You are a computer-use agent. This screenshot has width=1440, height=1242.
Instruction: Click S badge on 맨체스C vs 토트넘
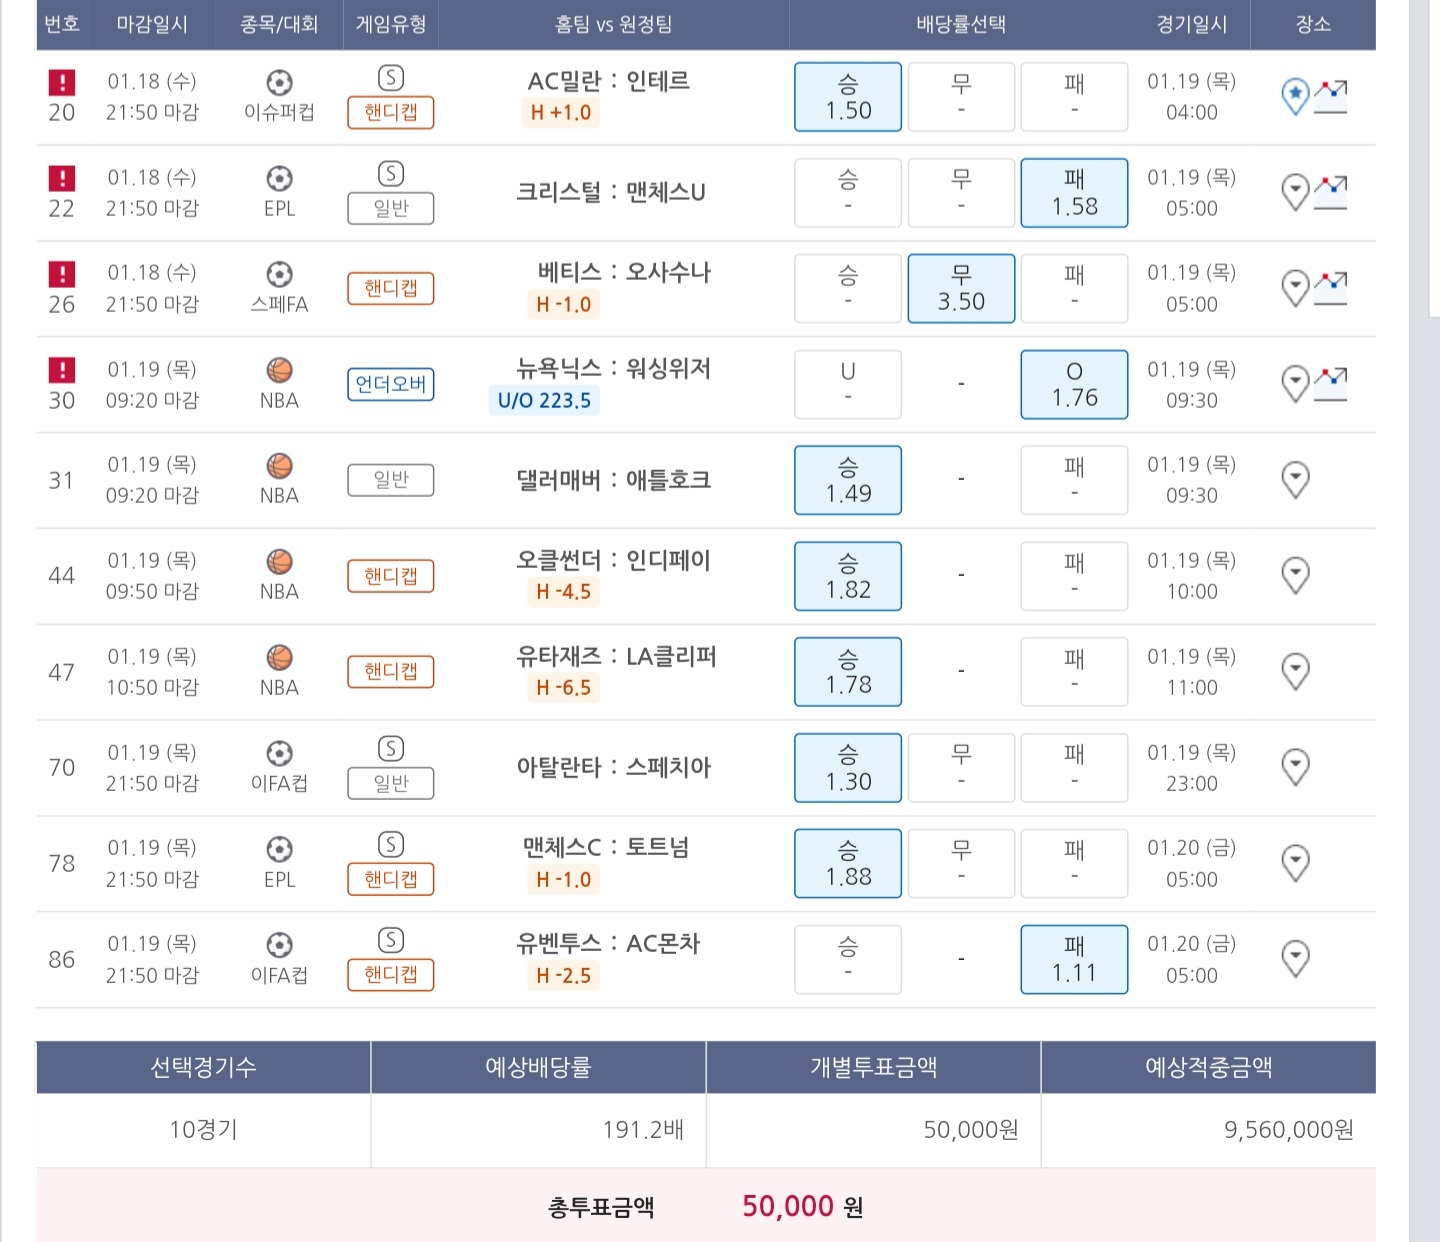point(391,845)
